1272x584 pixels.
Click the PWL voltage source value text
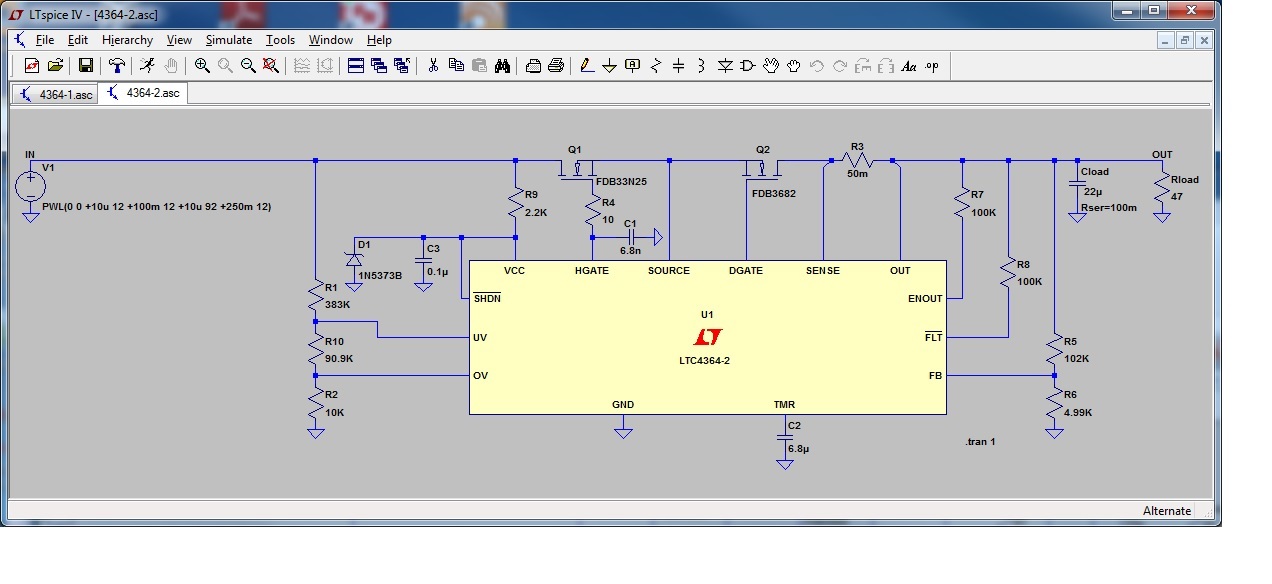point(156,207)
